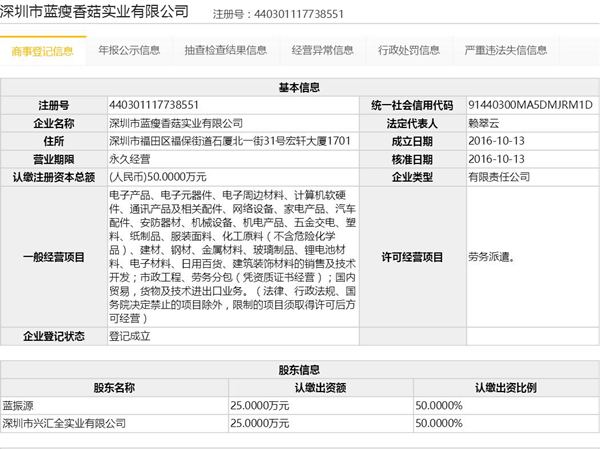Viewport: 600px width, 449px height.
Task: Click the 住所 label
Action: (54, 142)
